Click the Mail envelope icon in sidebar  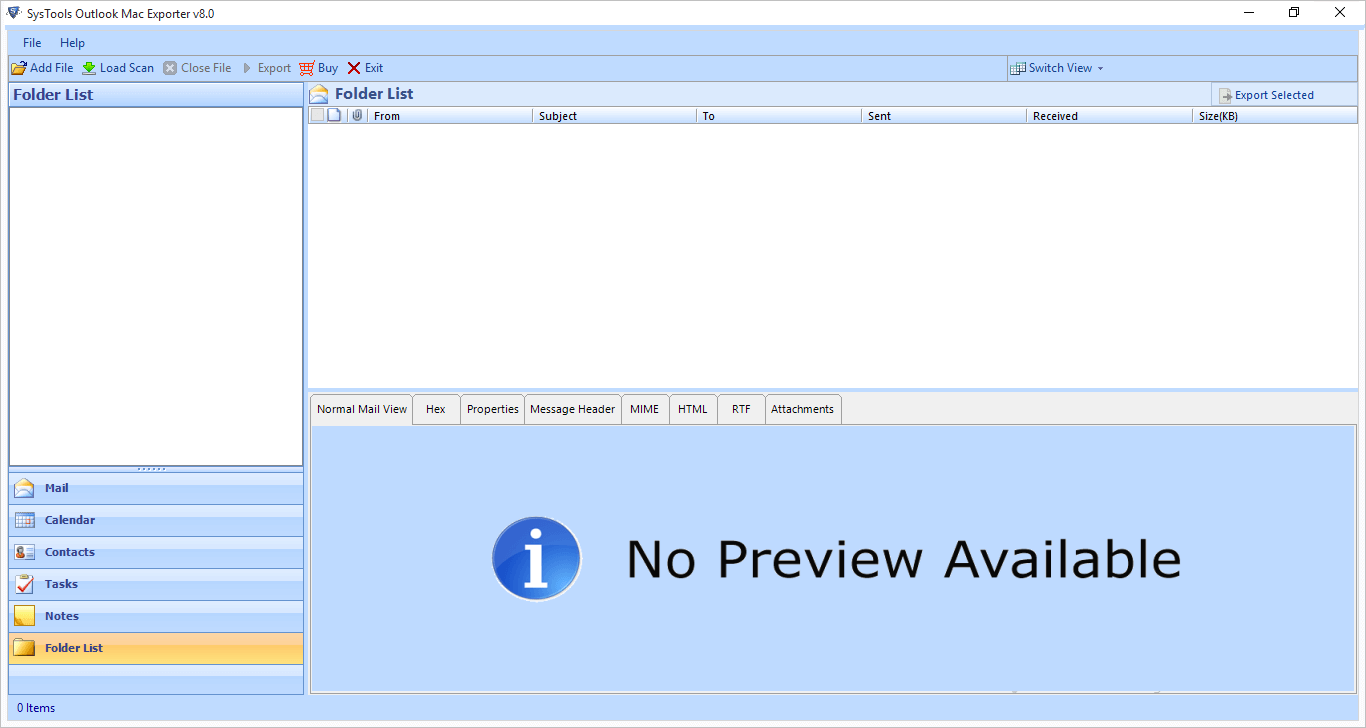click(x=25, y=488)
